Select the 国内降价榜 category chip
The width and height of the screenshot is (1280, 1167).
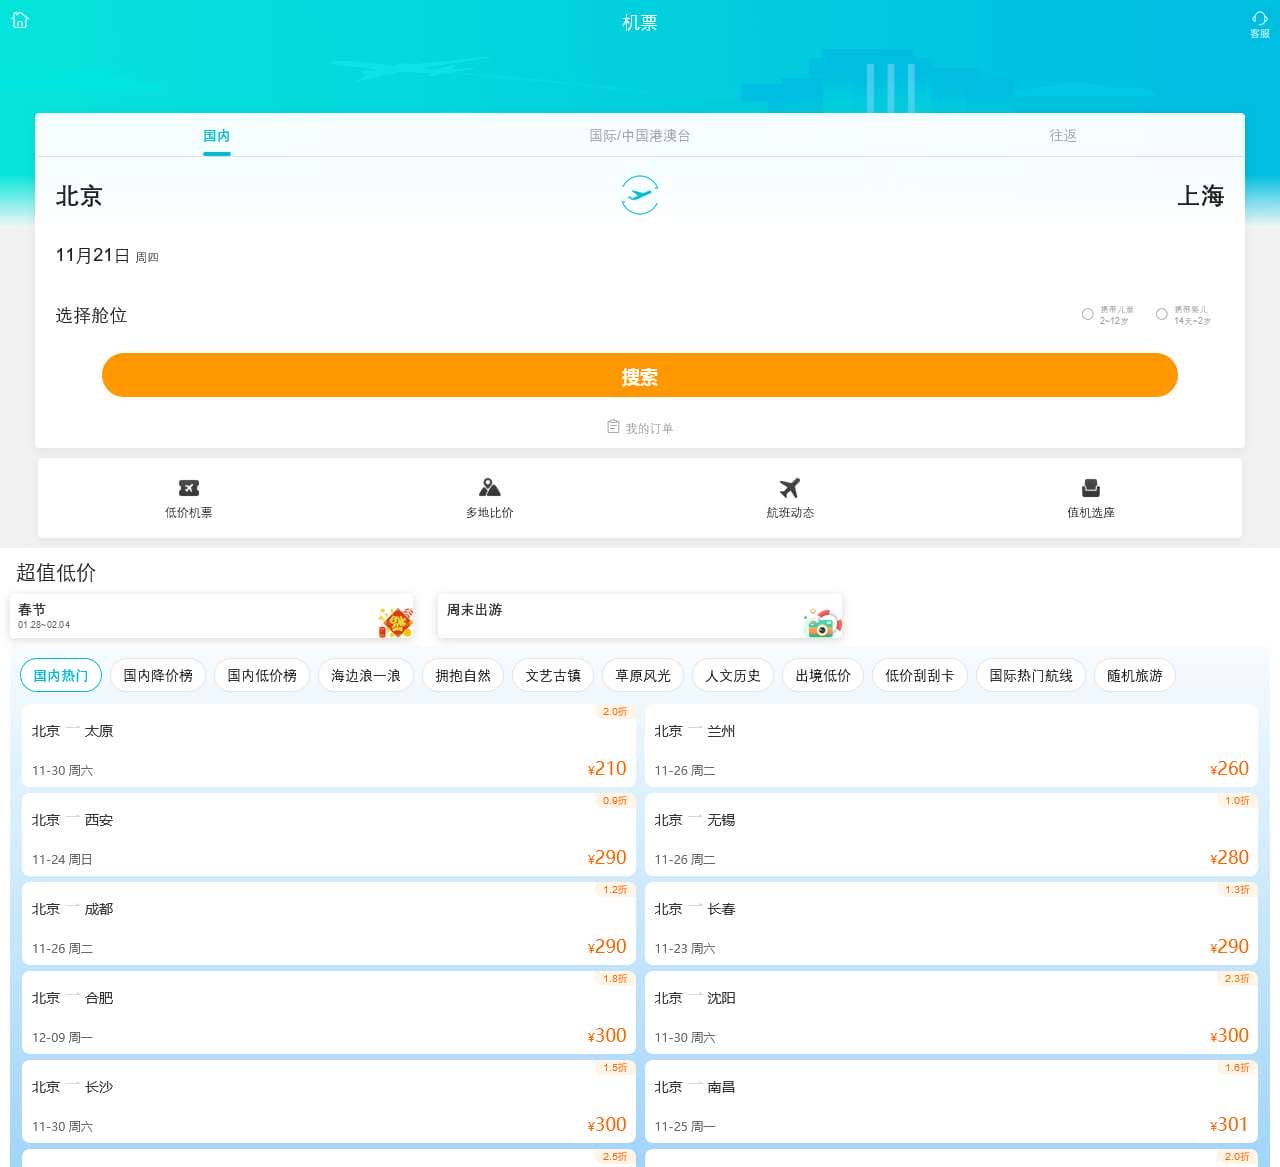coord(158,675)
